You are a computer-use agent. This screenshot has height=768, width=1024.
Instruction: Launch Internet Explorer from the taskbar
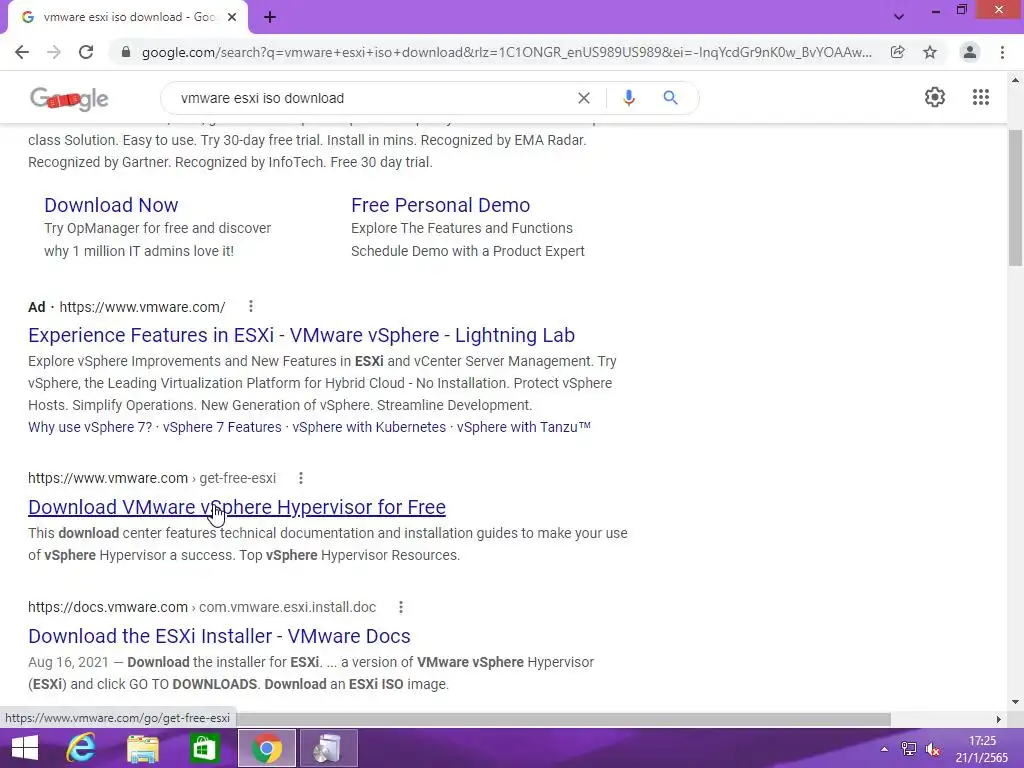tap(82, 748)
